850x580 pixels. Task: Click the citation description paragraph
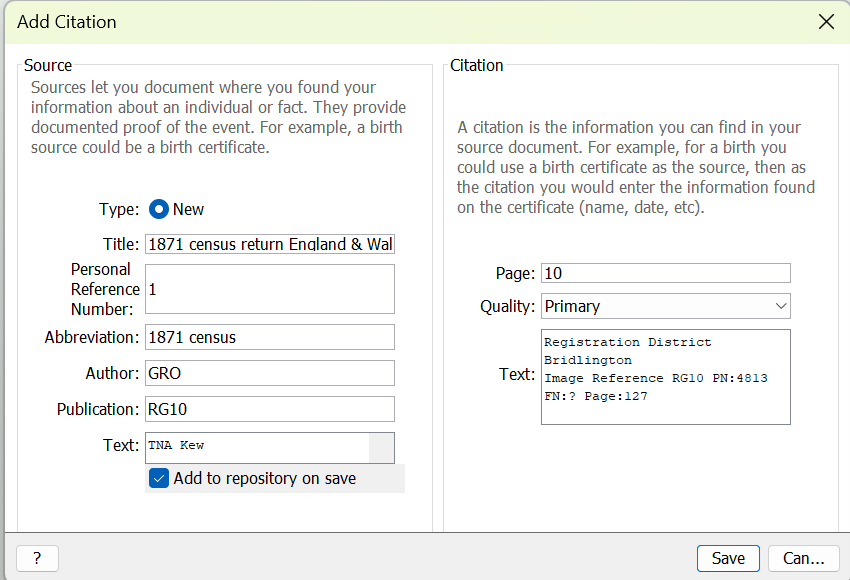636,168
